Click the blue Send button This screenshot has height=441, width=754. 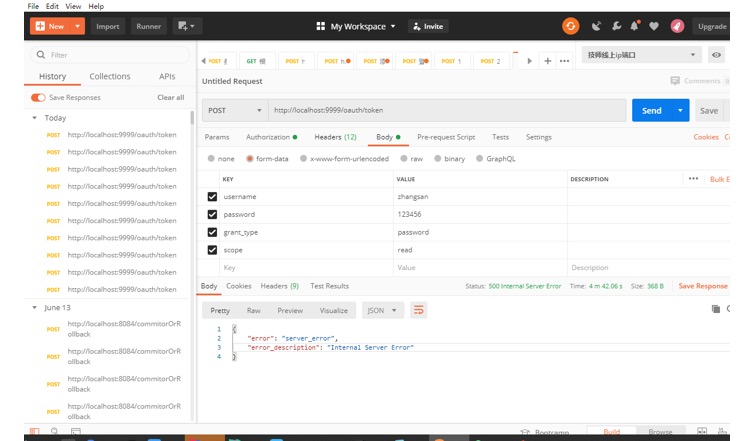coord(652,111)
